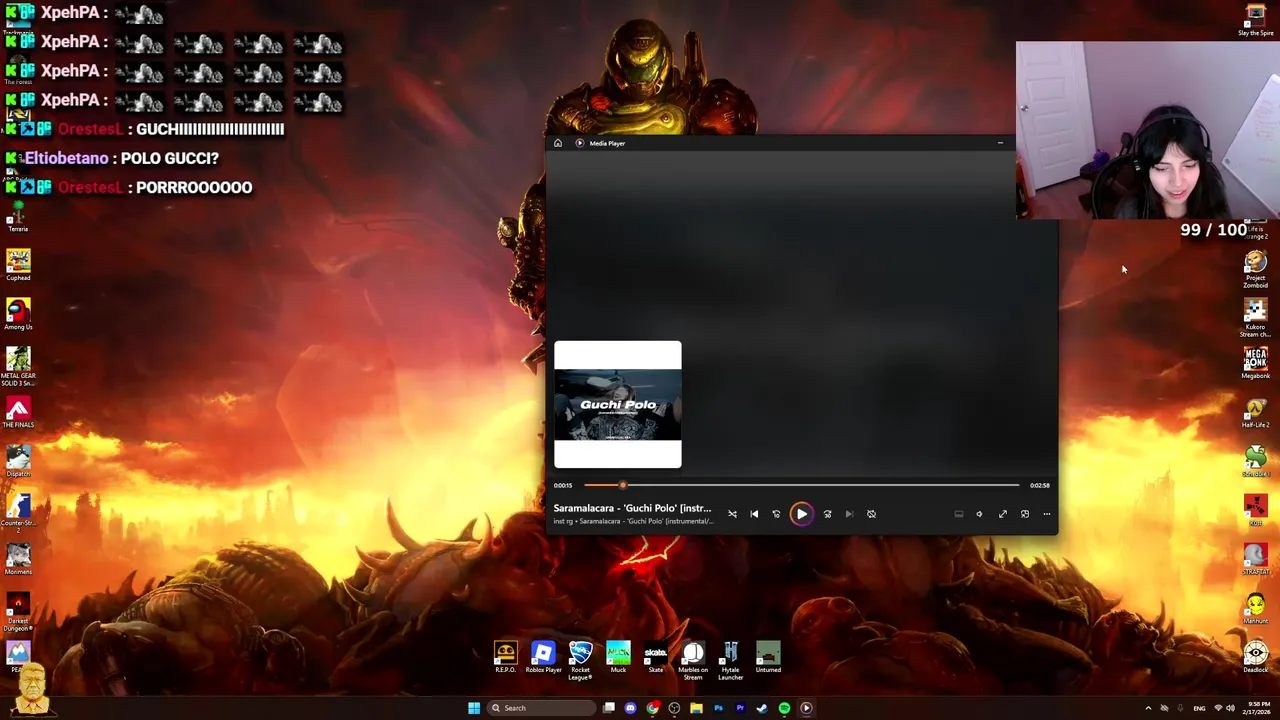Viewport: 1280px width, 720px height.
Task: Select THE FINALS desktop icon
Action: (x=18, y=412)
